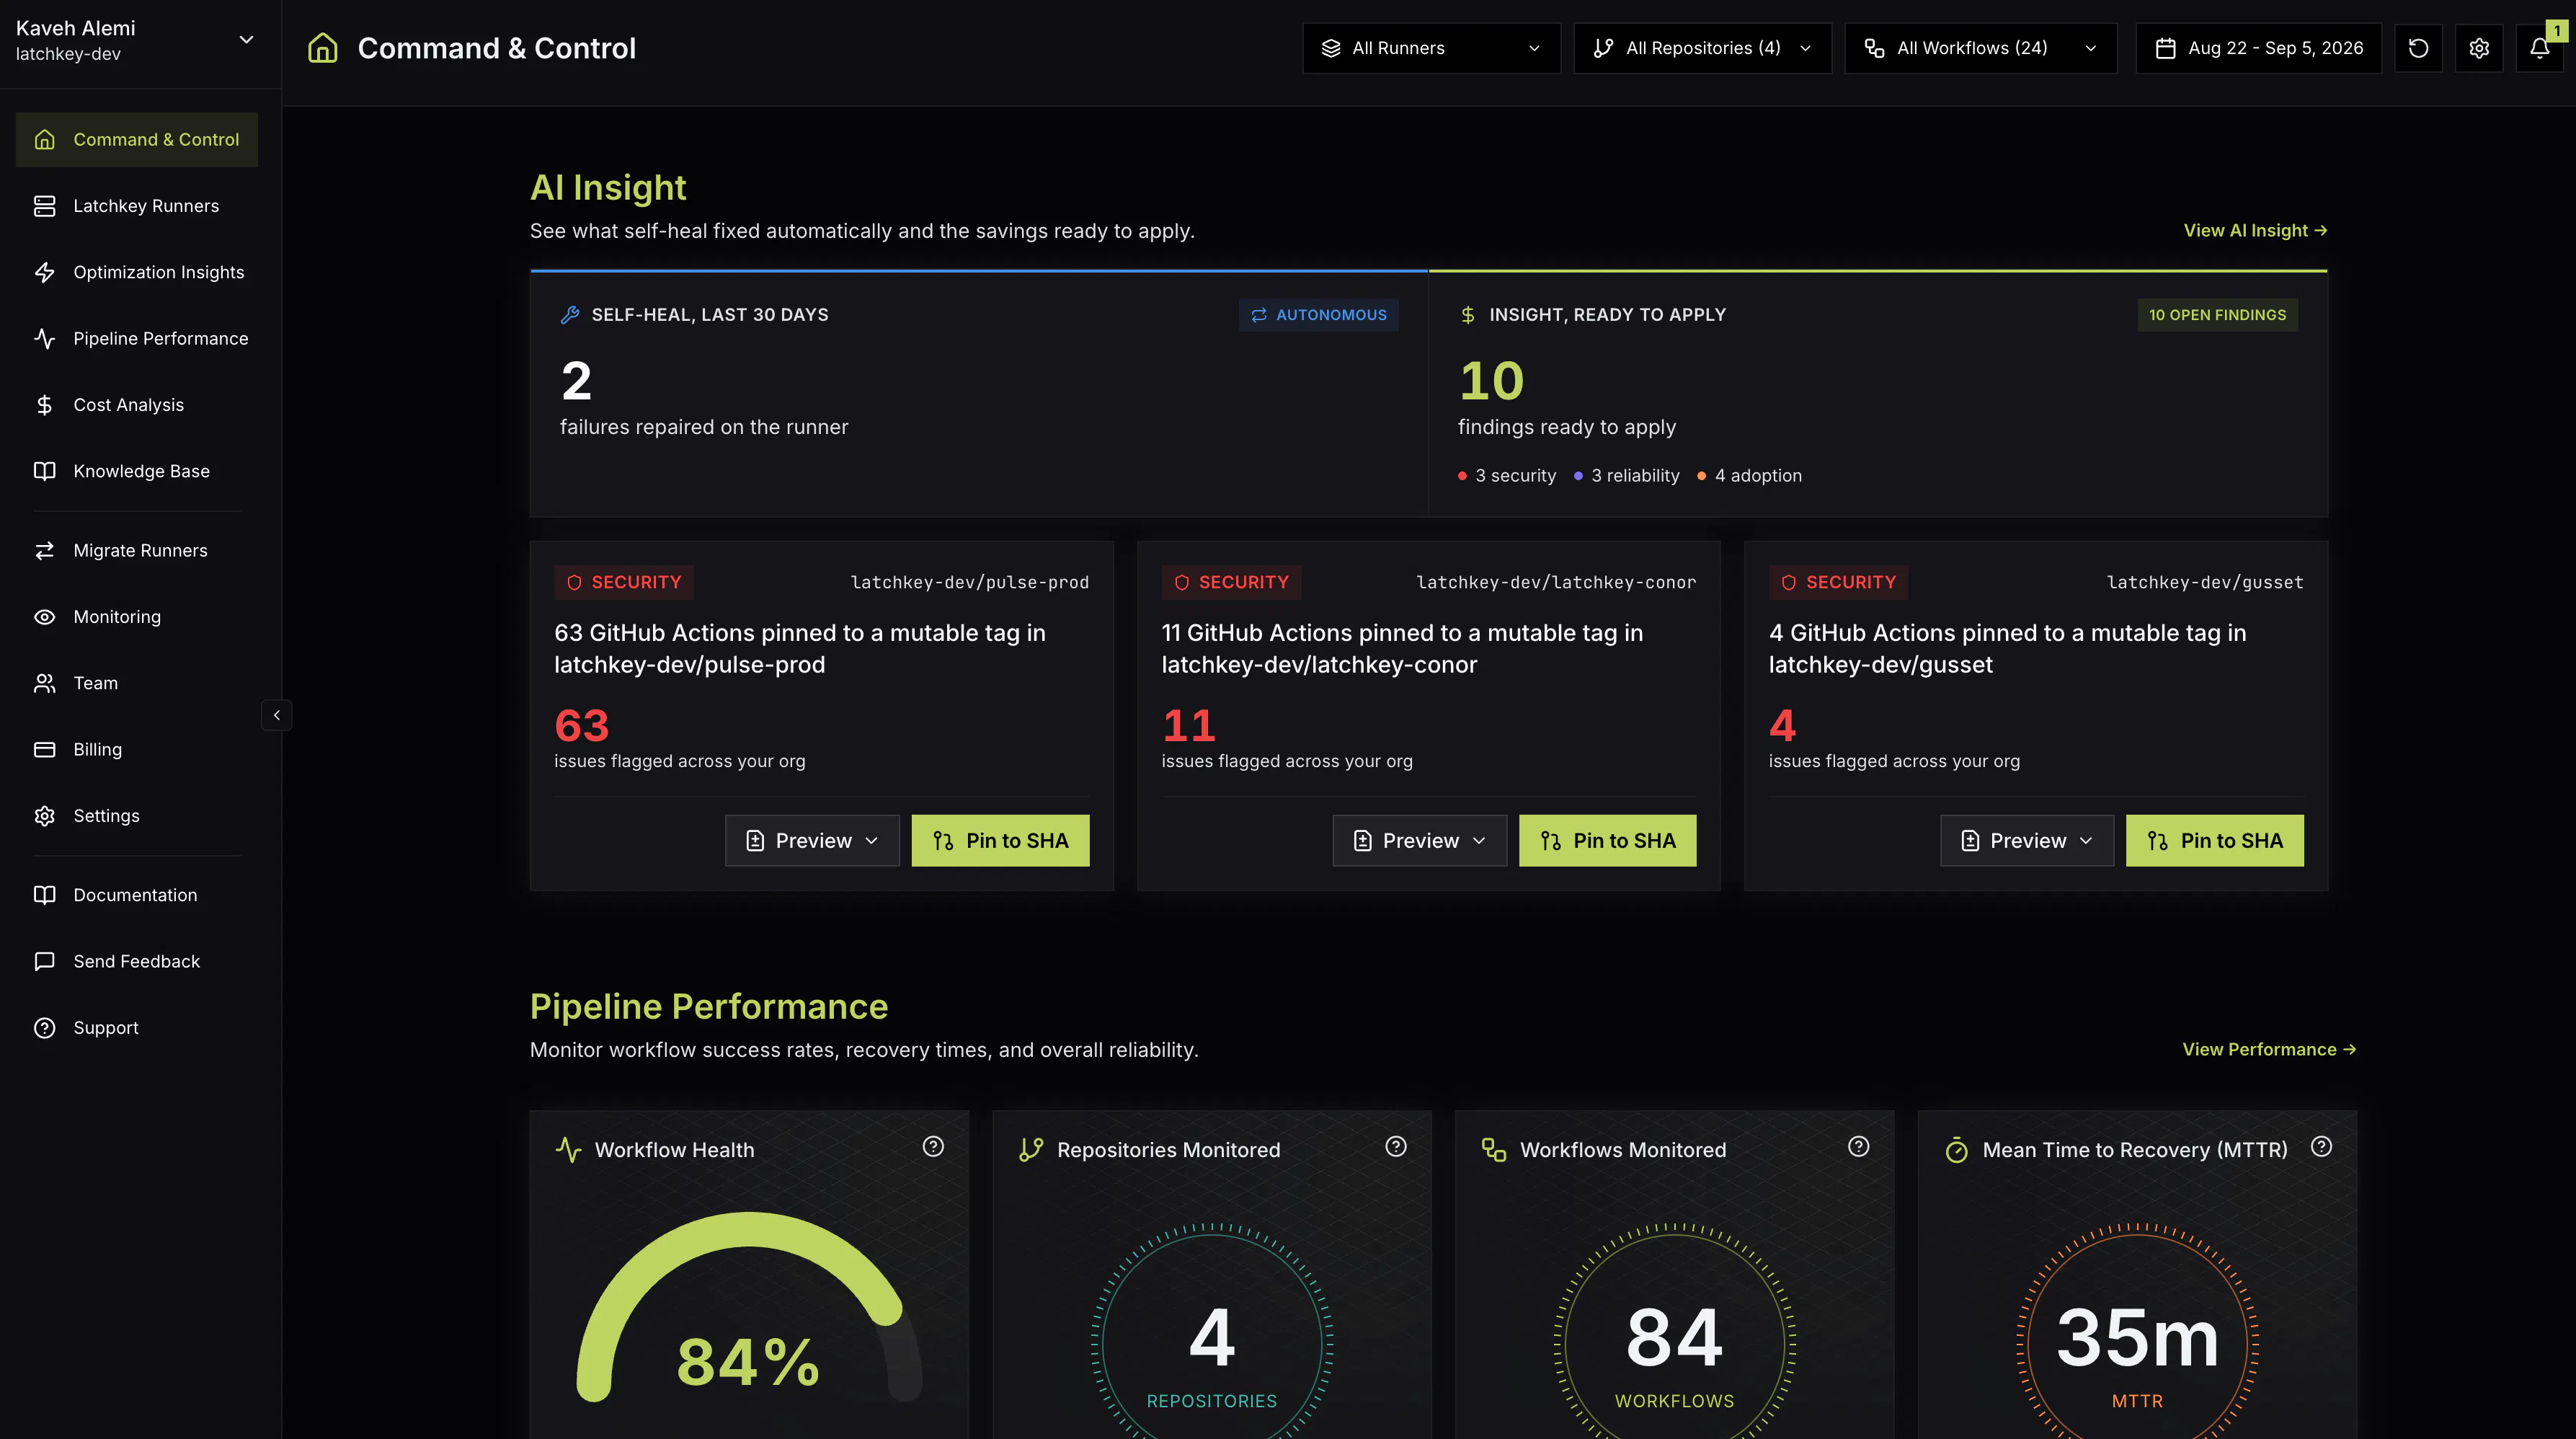Open Migrate Runners in sidebar
This screenshot has height=1439, width=2576.
click(x=137, y=551)
